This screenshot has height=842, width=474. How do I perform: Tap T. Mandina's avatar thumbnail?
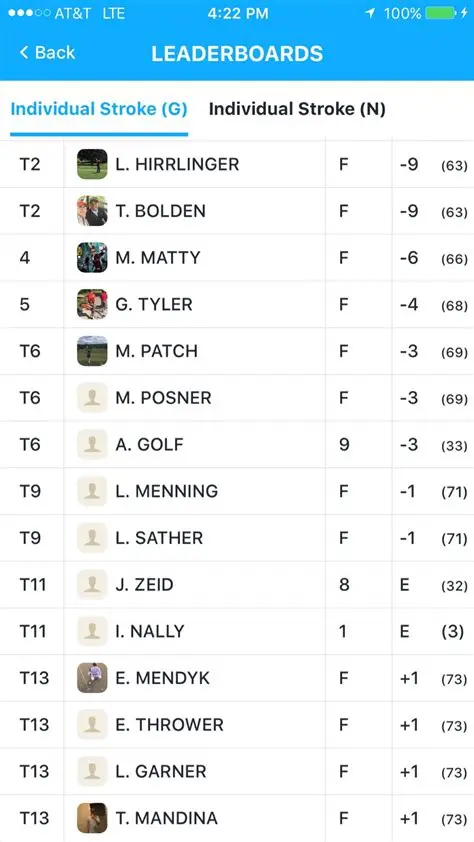92,818
